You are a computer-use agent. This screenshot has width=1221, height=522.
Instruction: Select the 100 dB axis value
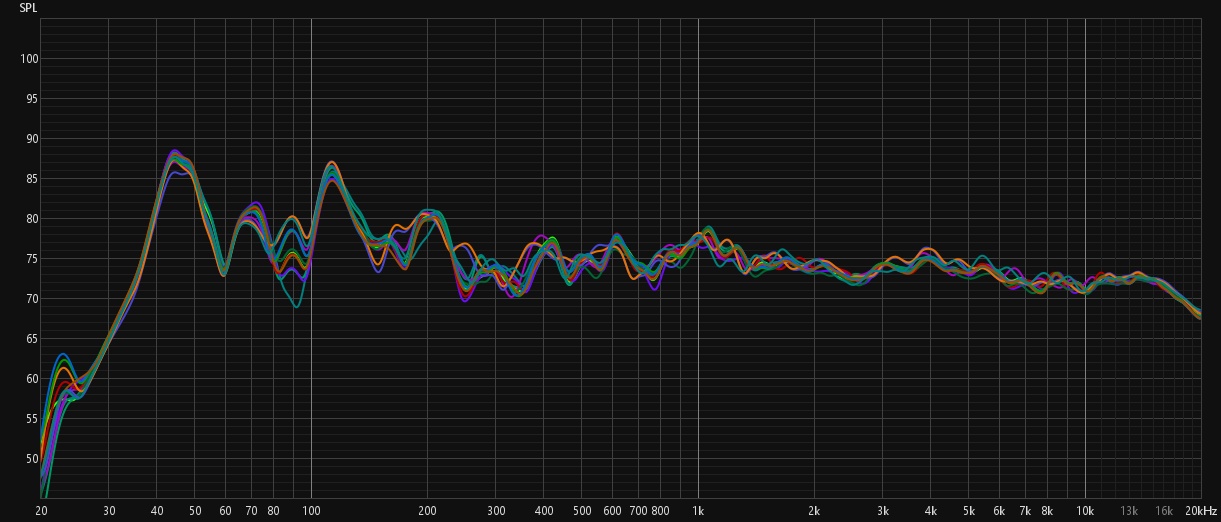click(29, 59)
